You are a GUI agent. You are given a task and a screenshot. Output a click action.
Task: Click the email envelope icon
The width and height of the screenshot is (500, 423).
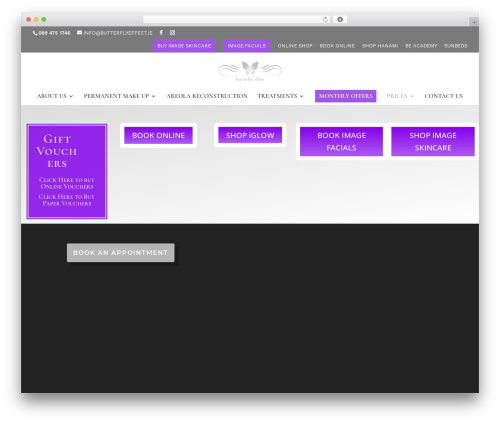pyautogui.click(x=79, y=33)
